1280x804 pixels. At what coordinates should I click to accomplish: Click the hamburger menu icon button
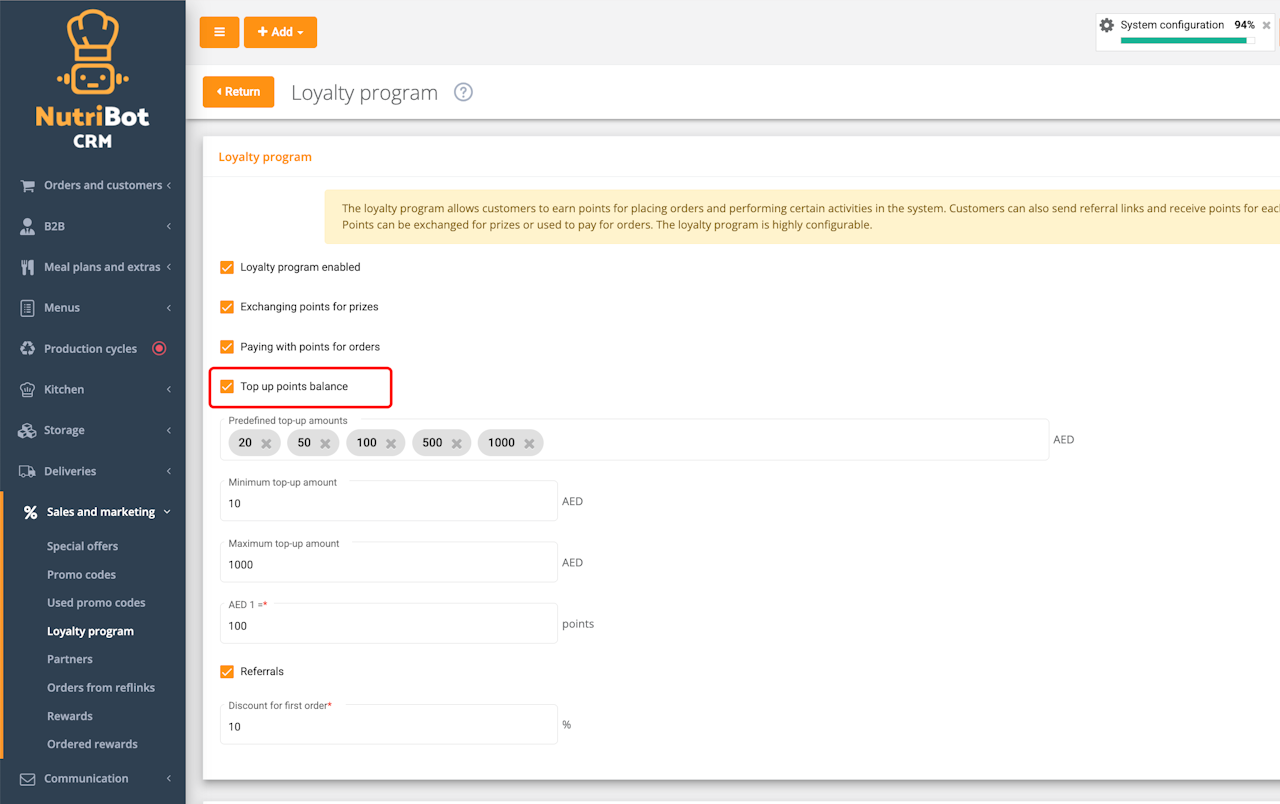219,32
